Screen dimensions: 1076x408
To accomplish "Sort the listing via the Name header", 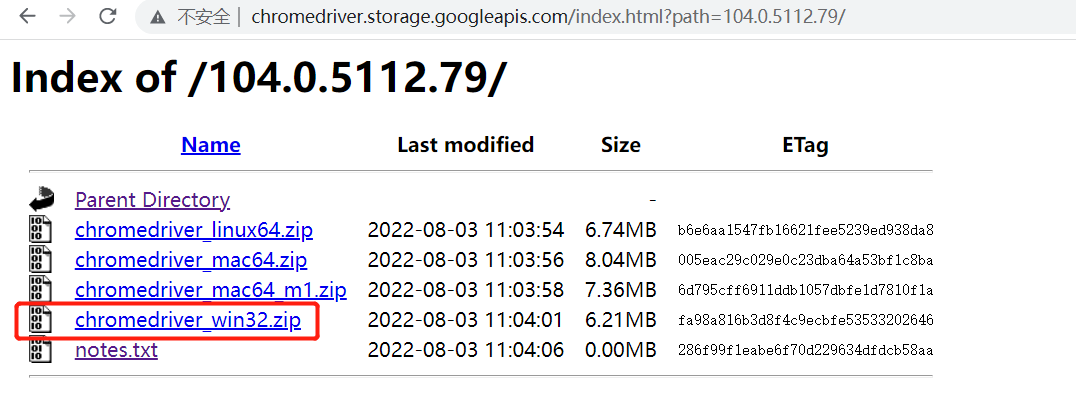I will (210, 145).
